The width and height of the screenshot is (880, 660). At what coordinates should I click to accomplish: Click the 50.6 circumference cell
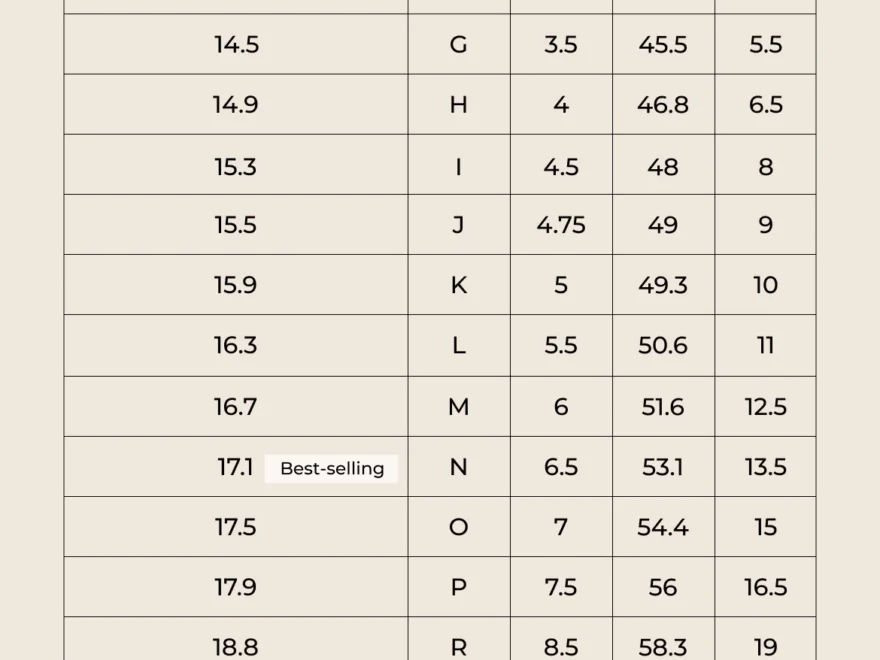(x=663, y=346)
